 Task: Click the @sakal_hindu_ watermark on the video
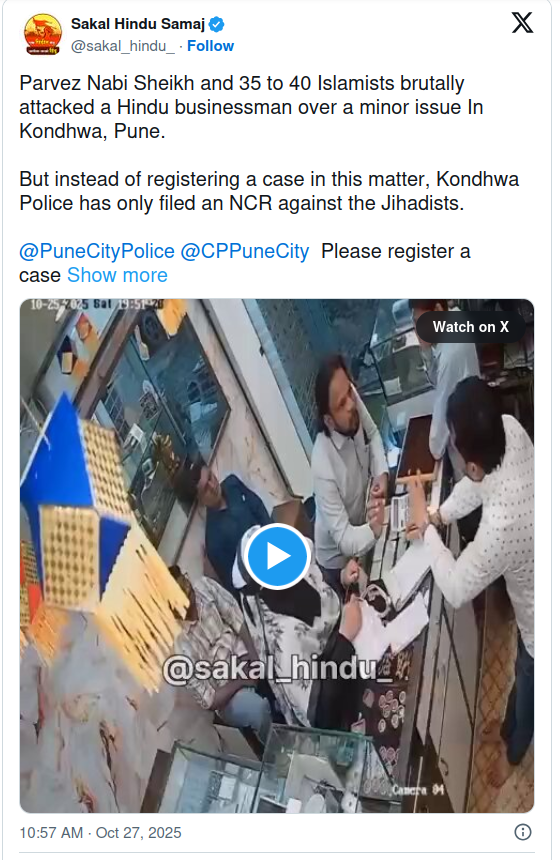pyautogui.click(x=286, y=669)
